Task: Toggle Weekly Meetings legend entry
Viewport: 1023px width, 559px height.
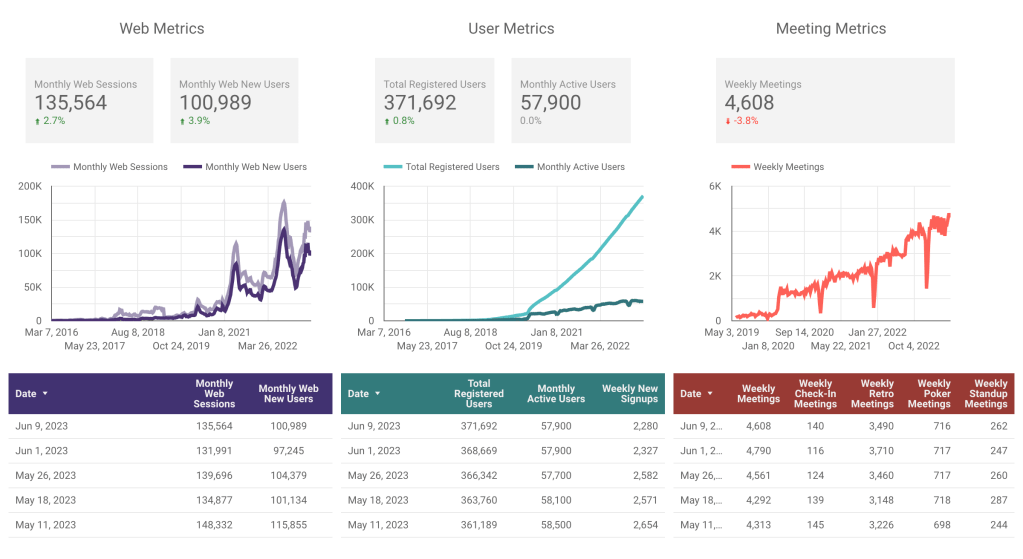Action: click(x=778, y=167)
